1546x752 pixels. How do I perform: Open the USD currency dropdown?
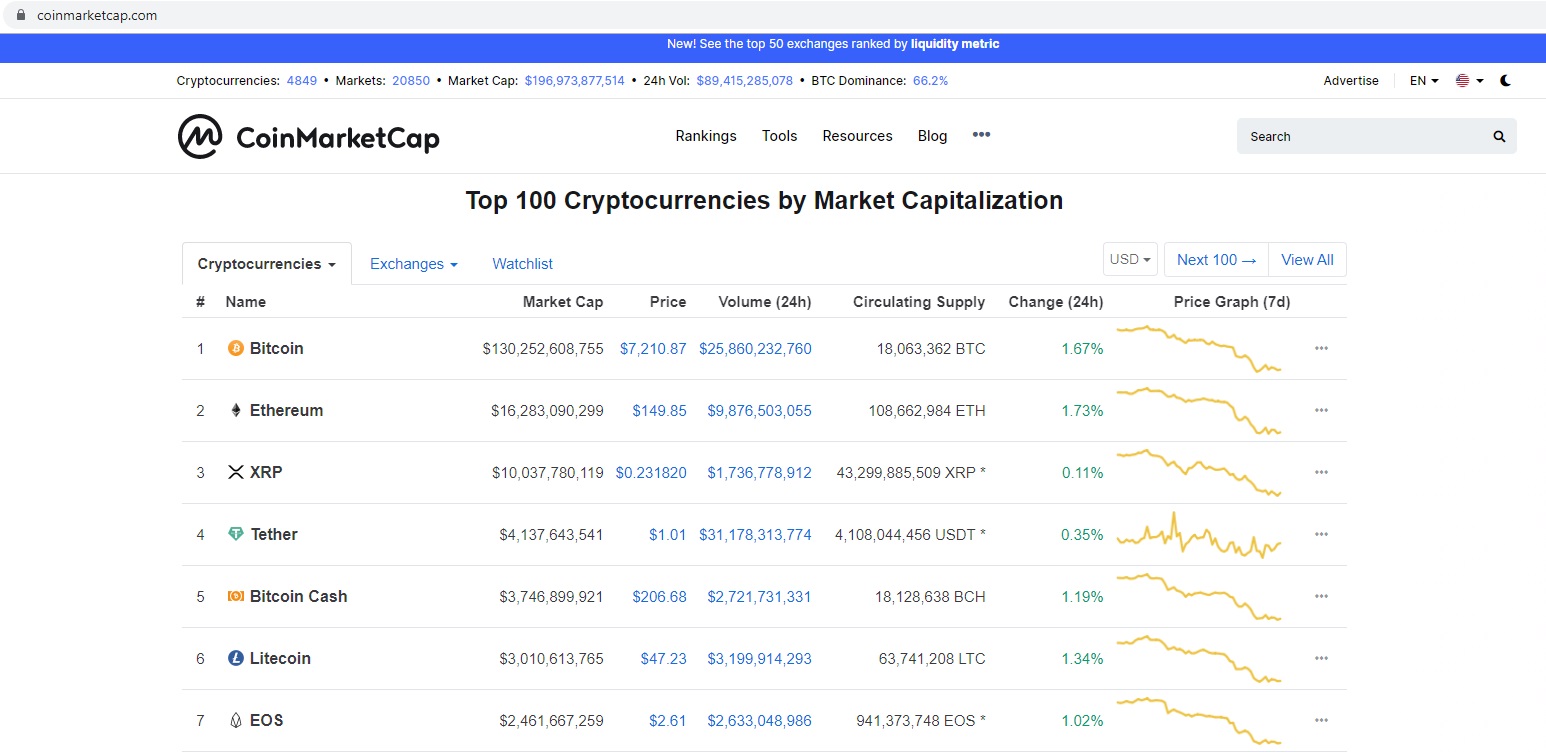click(1130, 259)
